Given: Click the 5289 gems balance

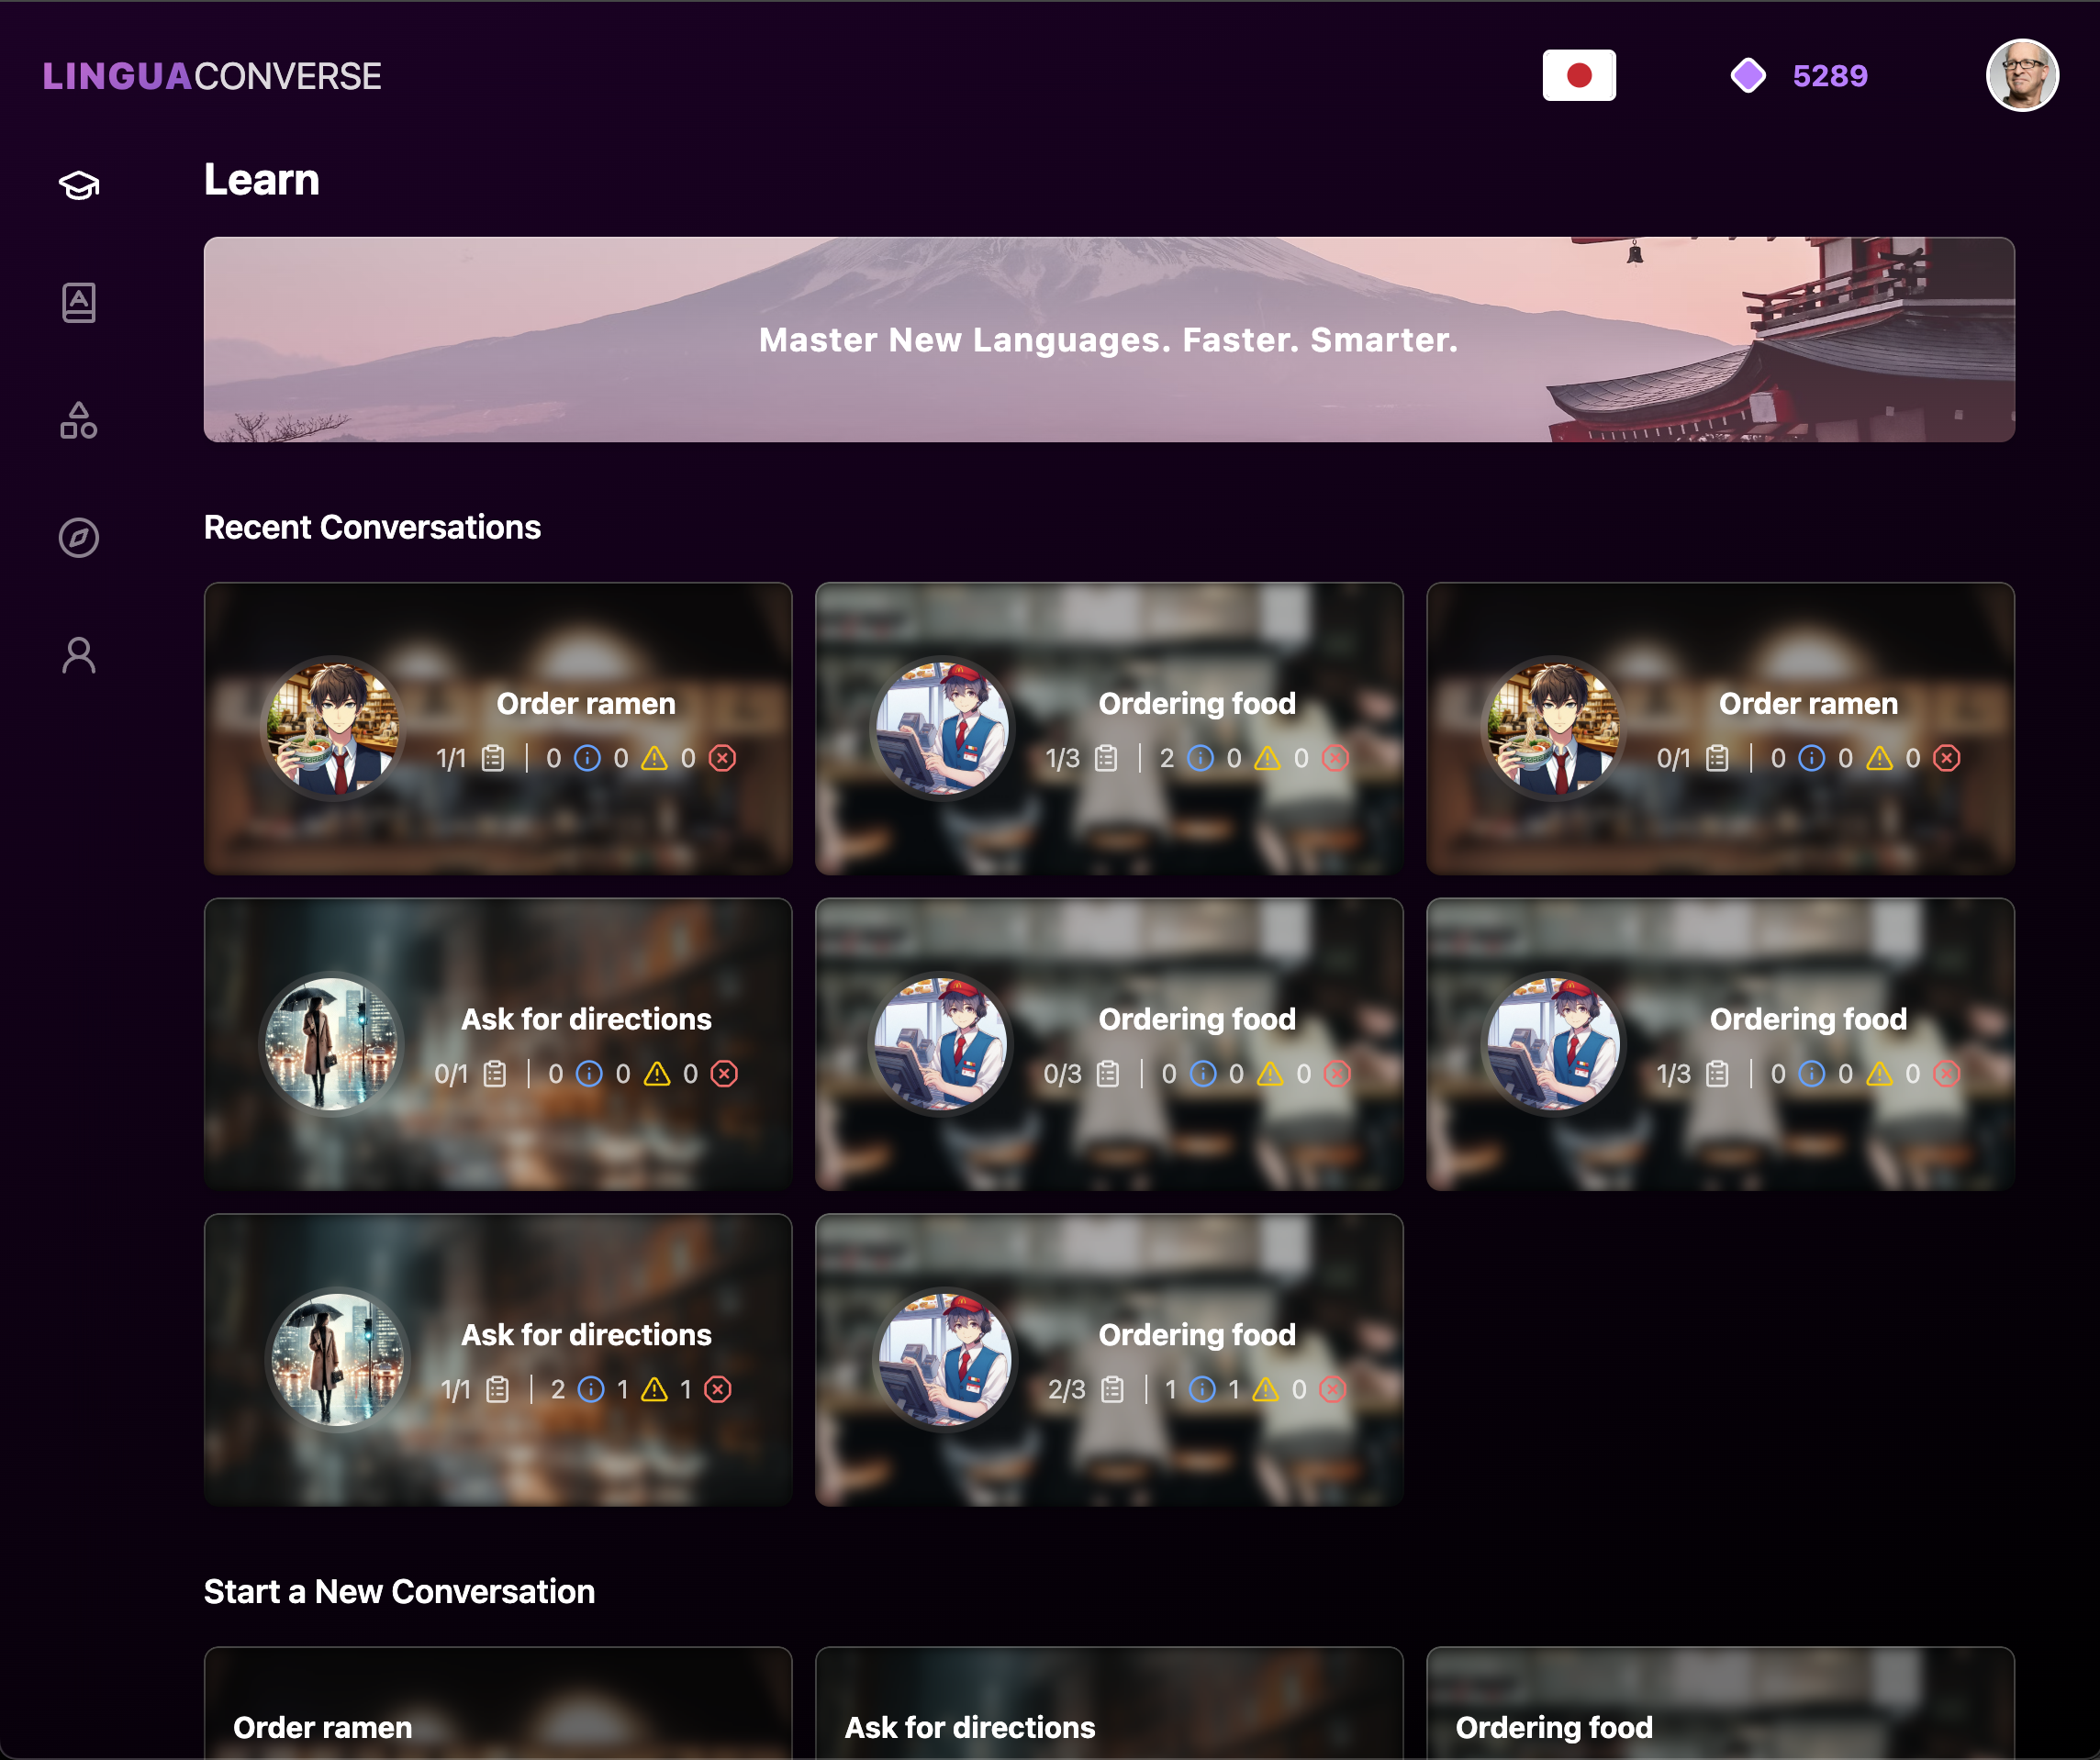Looking at the screenshot, I should tap(1829, 76).
